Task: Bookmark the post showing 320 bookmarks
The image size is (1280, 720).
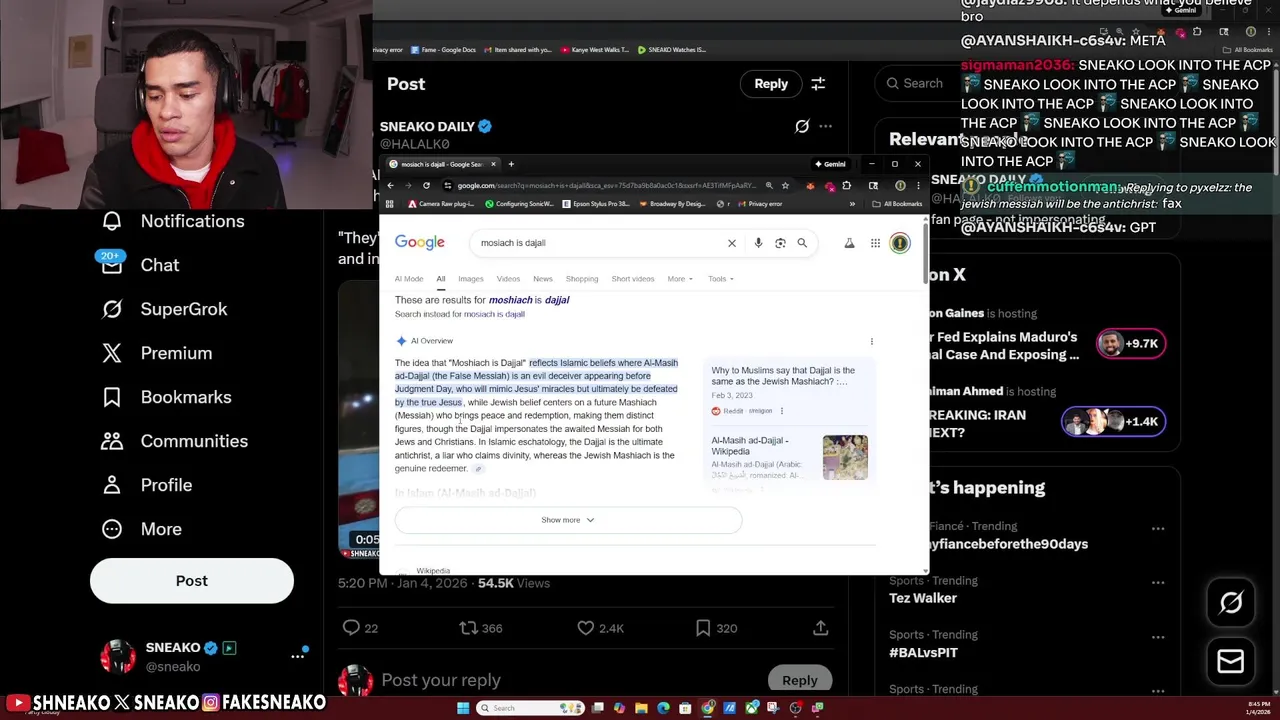Action: (703, 628)
